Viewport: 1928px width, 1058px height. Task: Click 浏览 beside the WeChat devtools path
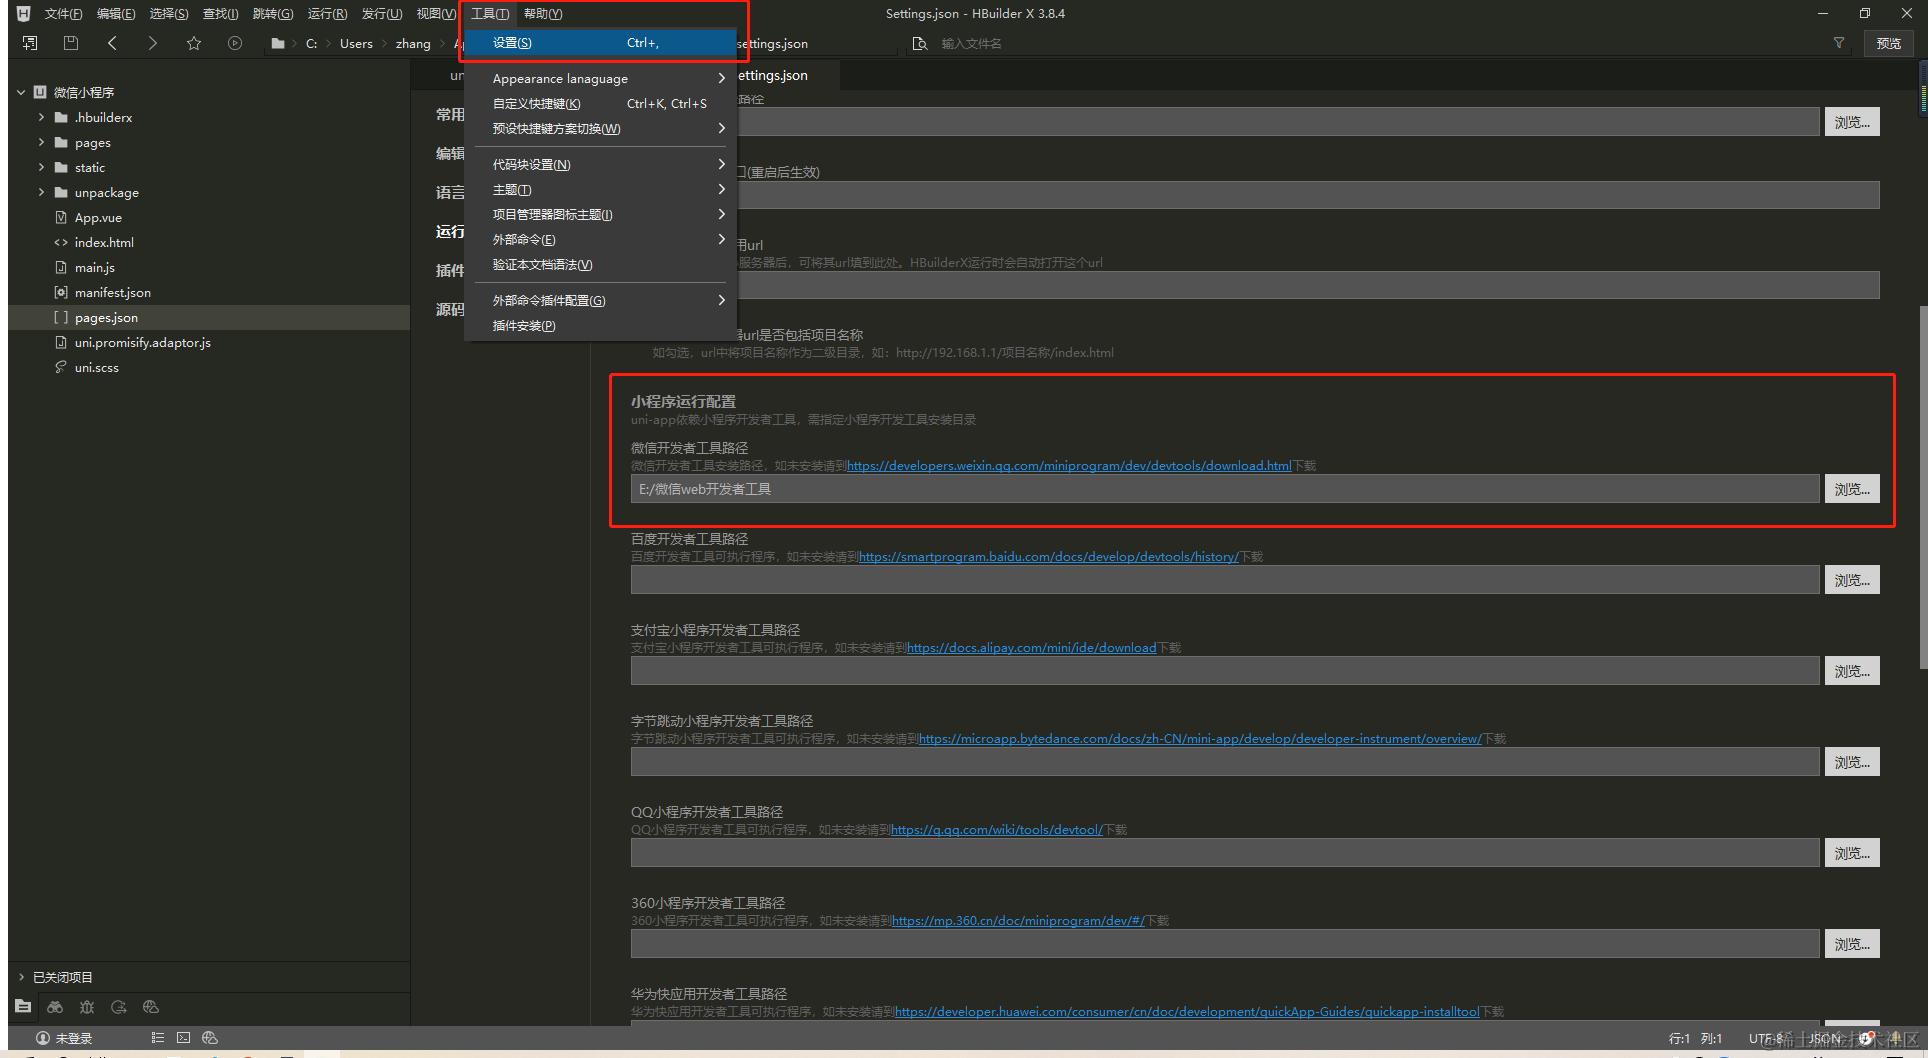point(1851,488)
